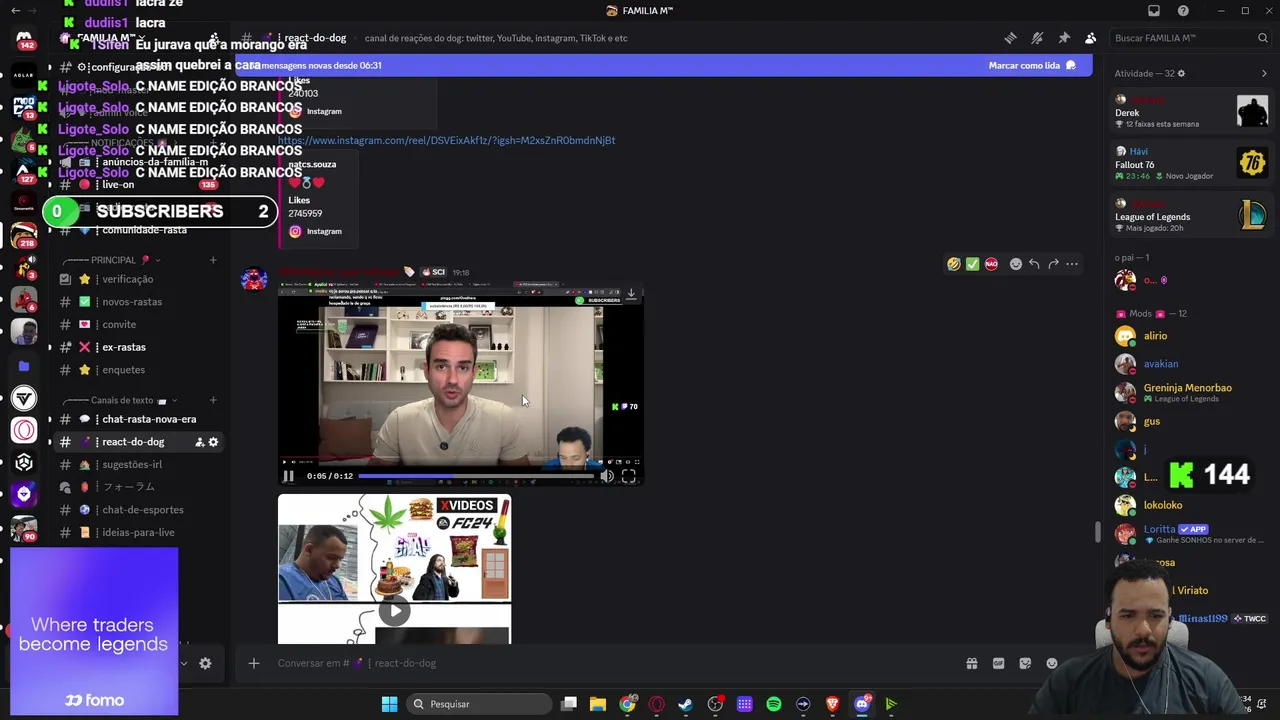Open the Instagram reel link
1280x720 pixels.
click(446, 140)
